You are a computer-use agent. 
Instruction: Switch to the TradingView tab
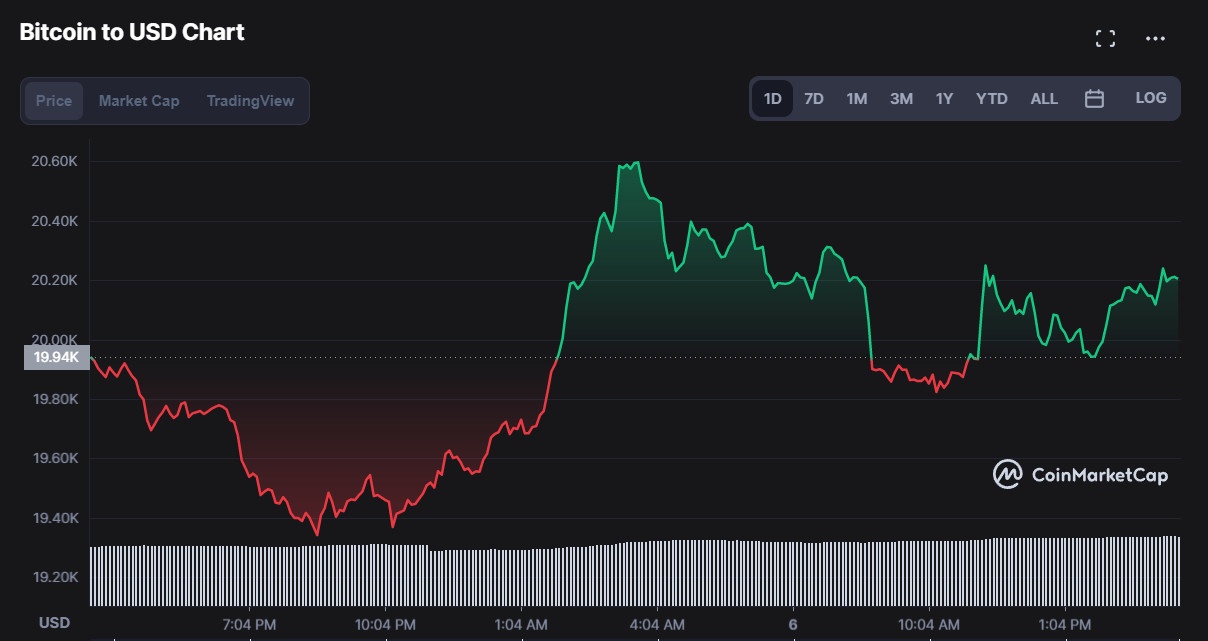point(250,100)
